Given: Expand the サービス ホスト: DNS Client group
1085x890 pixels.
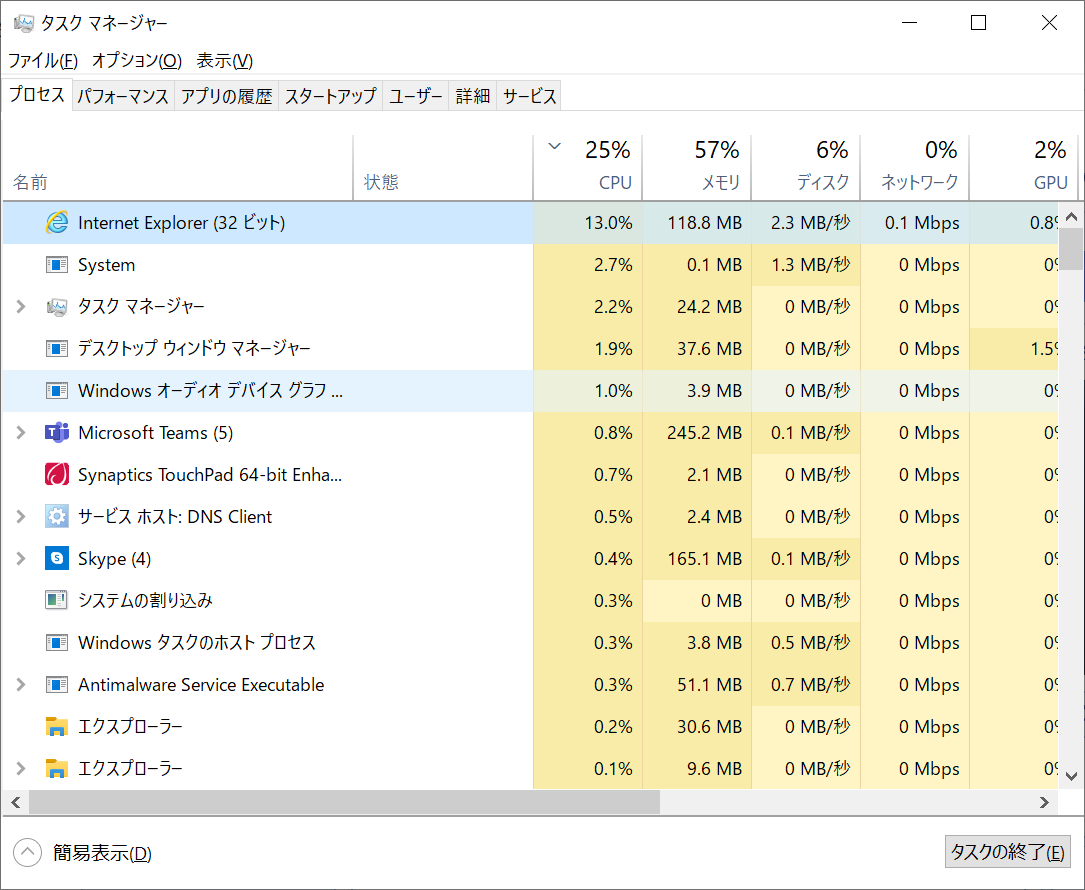Looking at the screenshot, I should point(21,517).
